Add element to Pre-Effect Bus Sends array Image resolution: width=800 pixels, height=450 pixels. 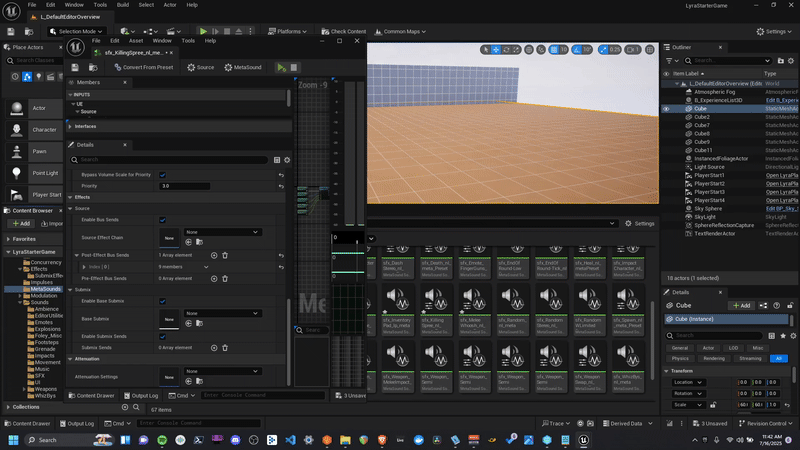tap(214, 279)
